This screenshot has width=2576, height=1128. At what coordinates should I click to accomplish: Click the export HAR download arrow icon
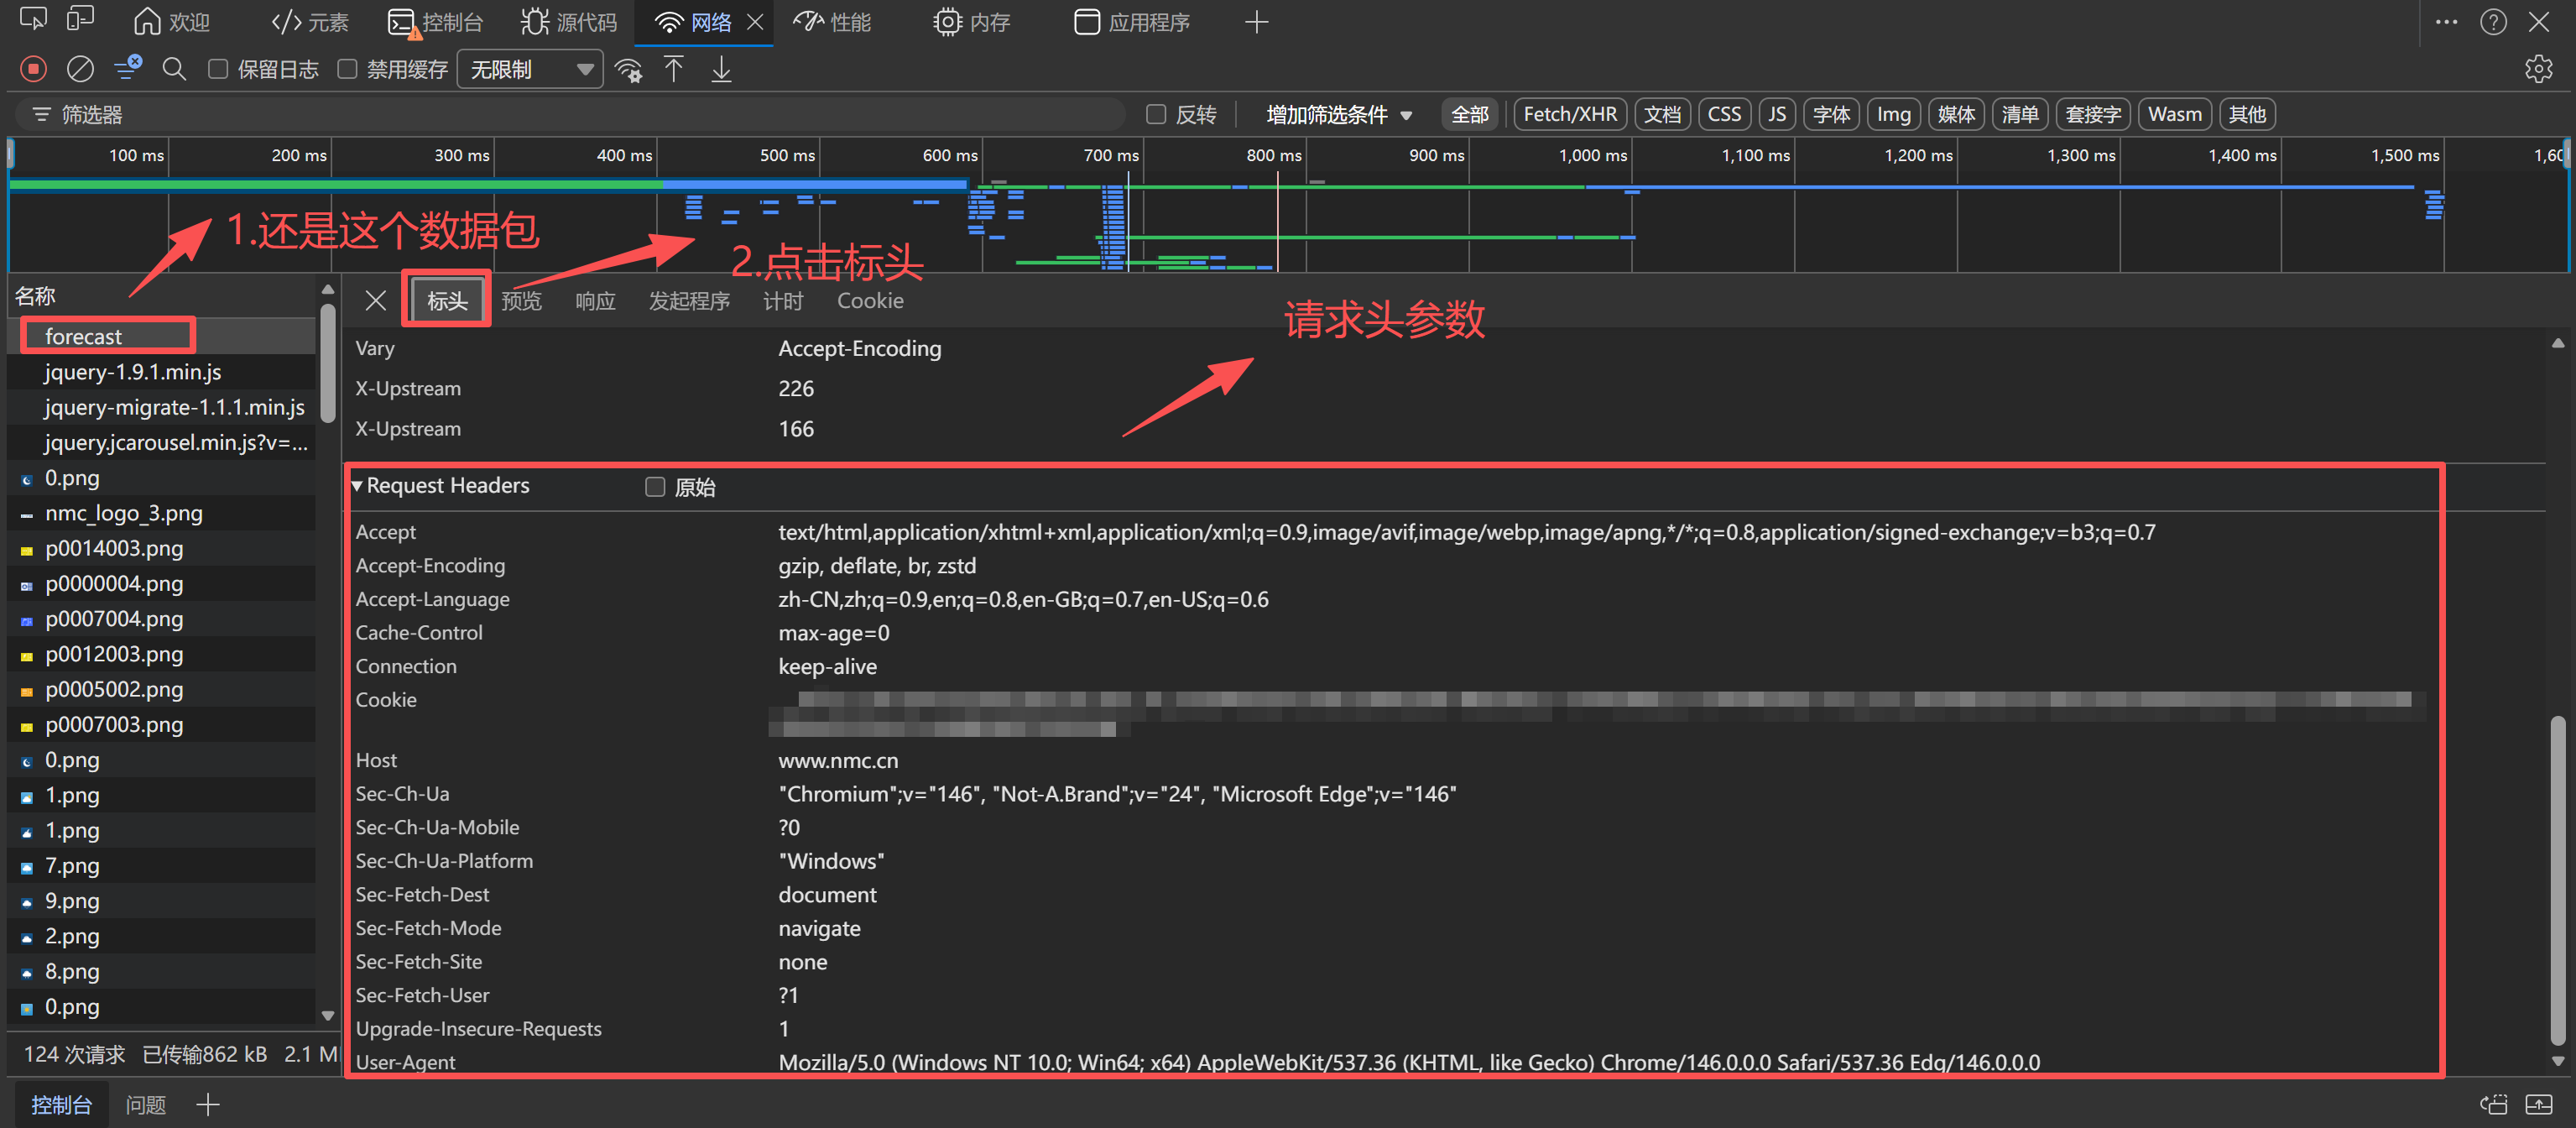coord(721,69)
